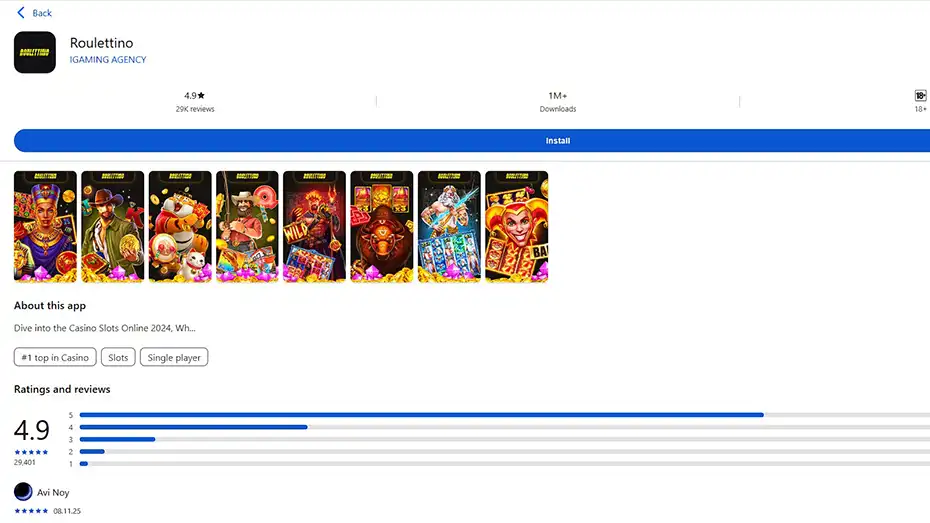Select the Slots tag chip
The height and width of the screenshot is (523, 930).
pyautogui.click(x=118, y=357)
